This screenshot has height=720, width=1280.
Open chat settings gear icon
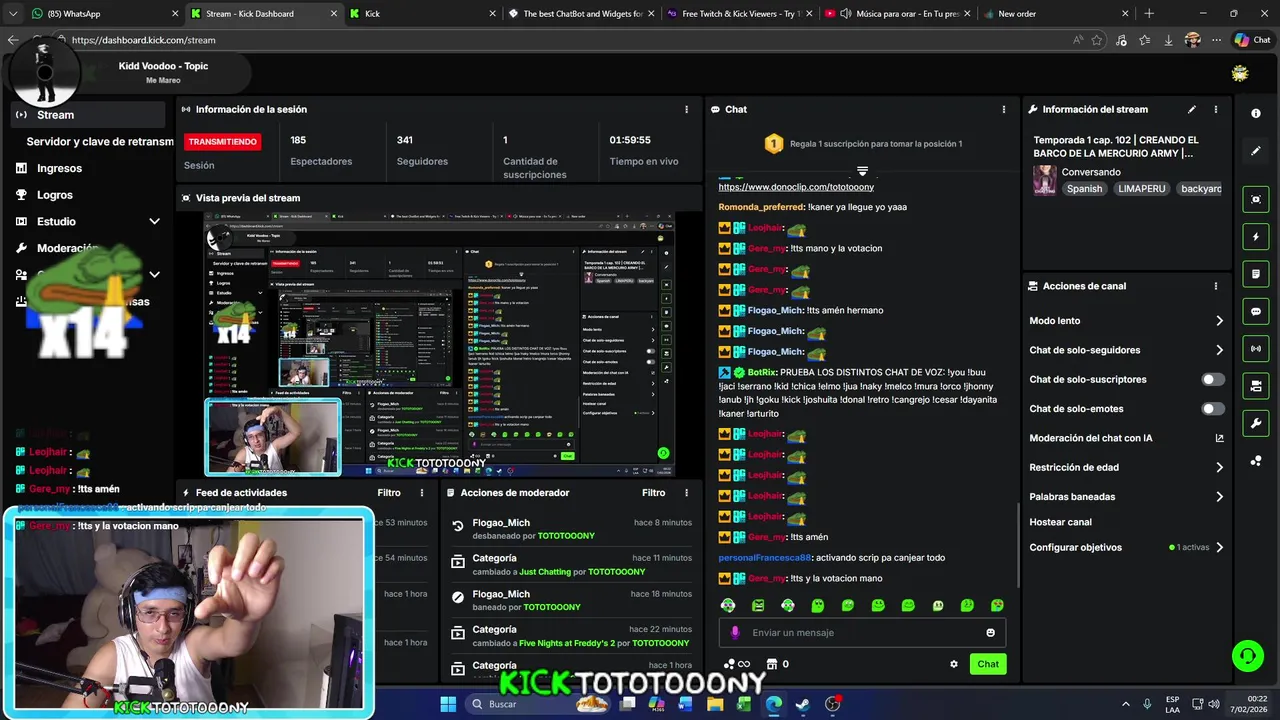pyautogui.click(x=954, y=664)
